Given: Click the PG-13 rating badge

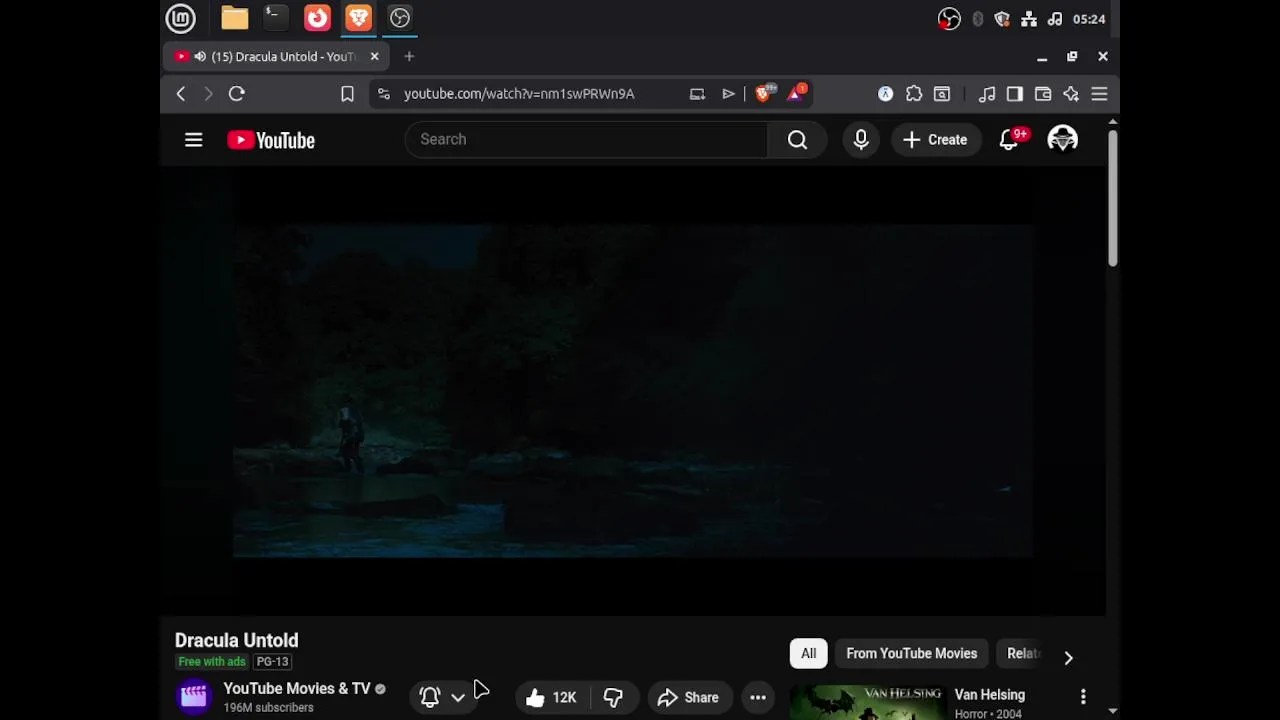Looking at the screenshot, I should click(272, 661).
